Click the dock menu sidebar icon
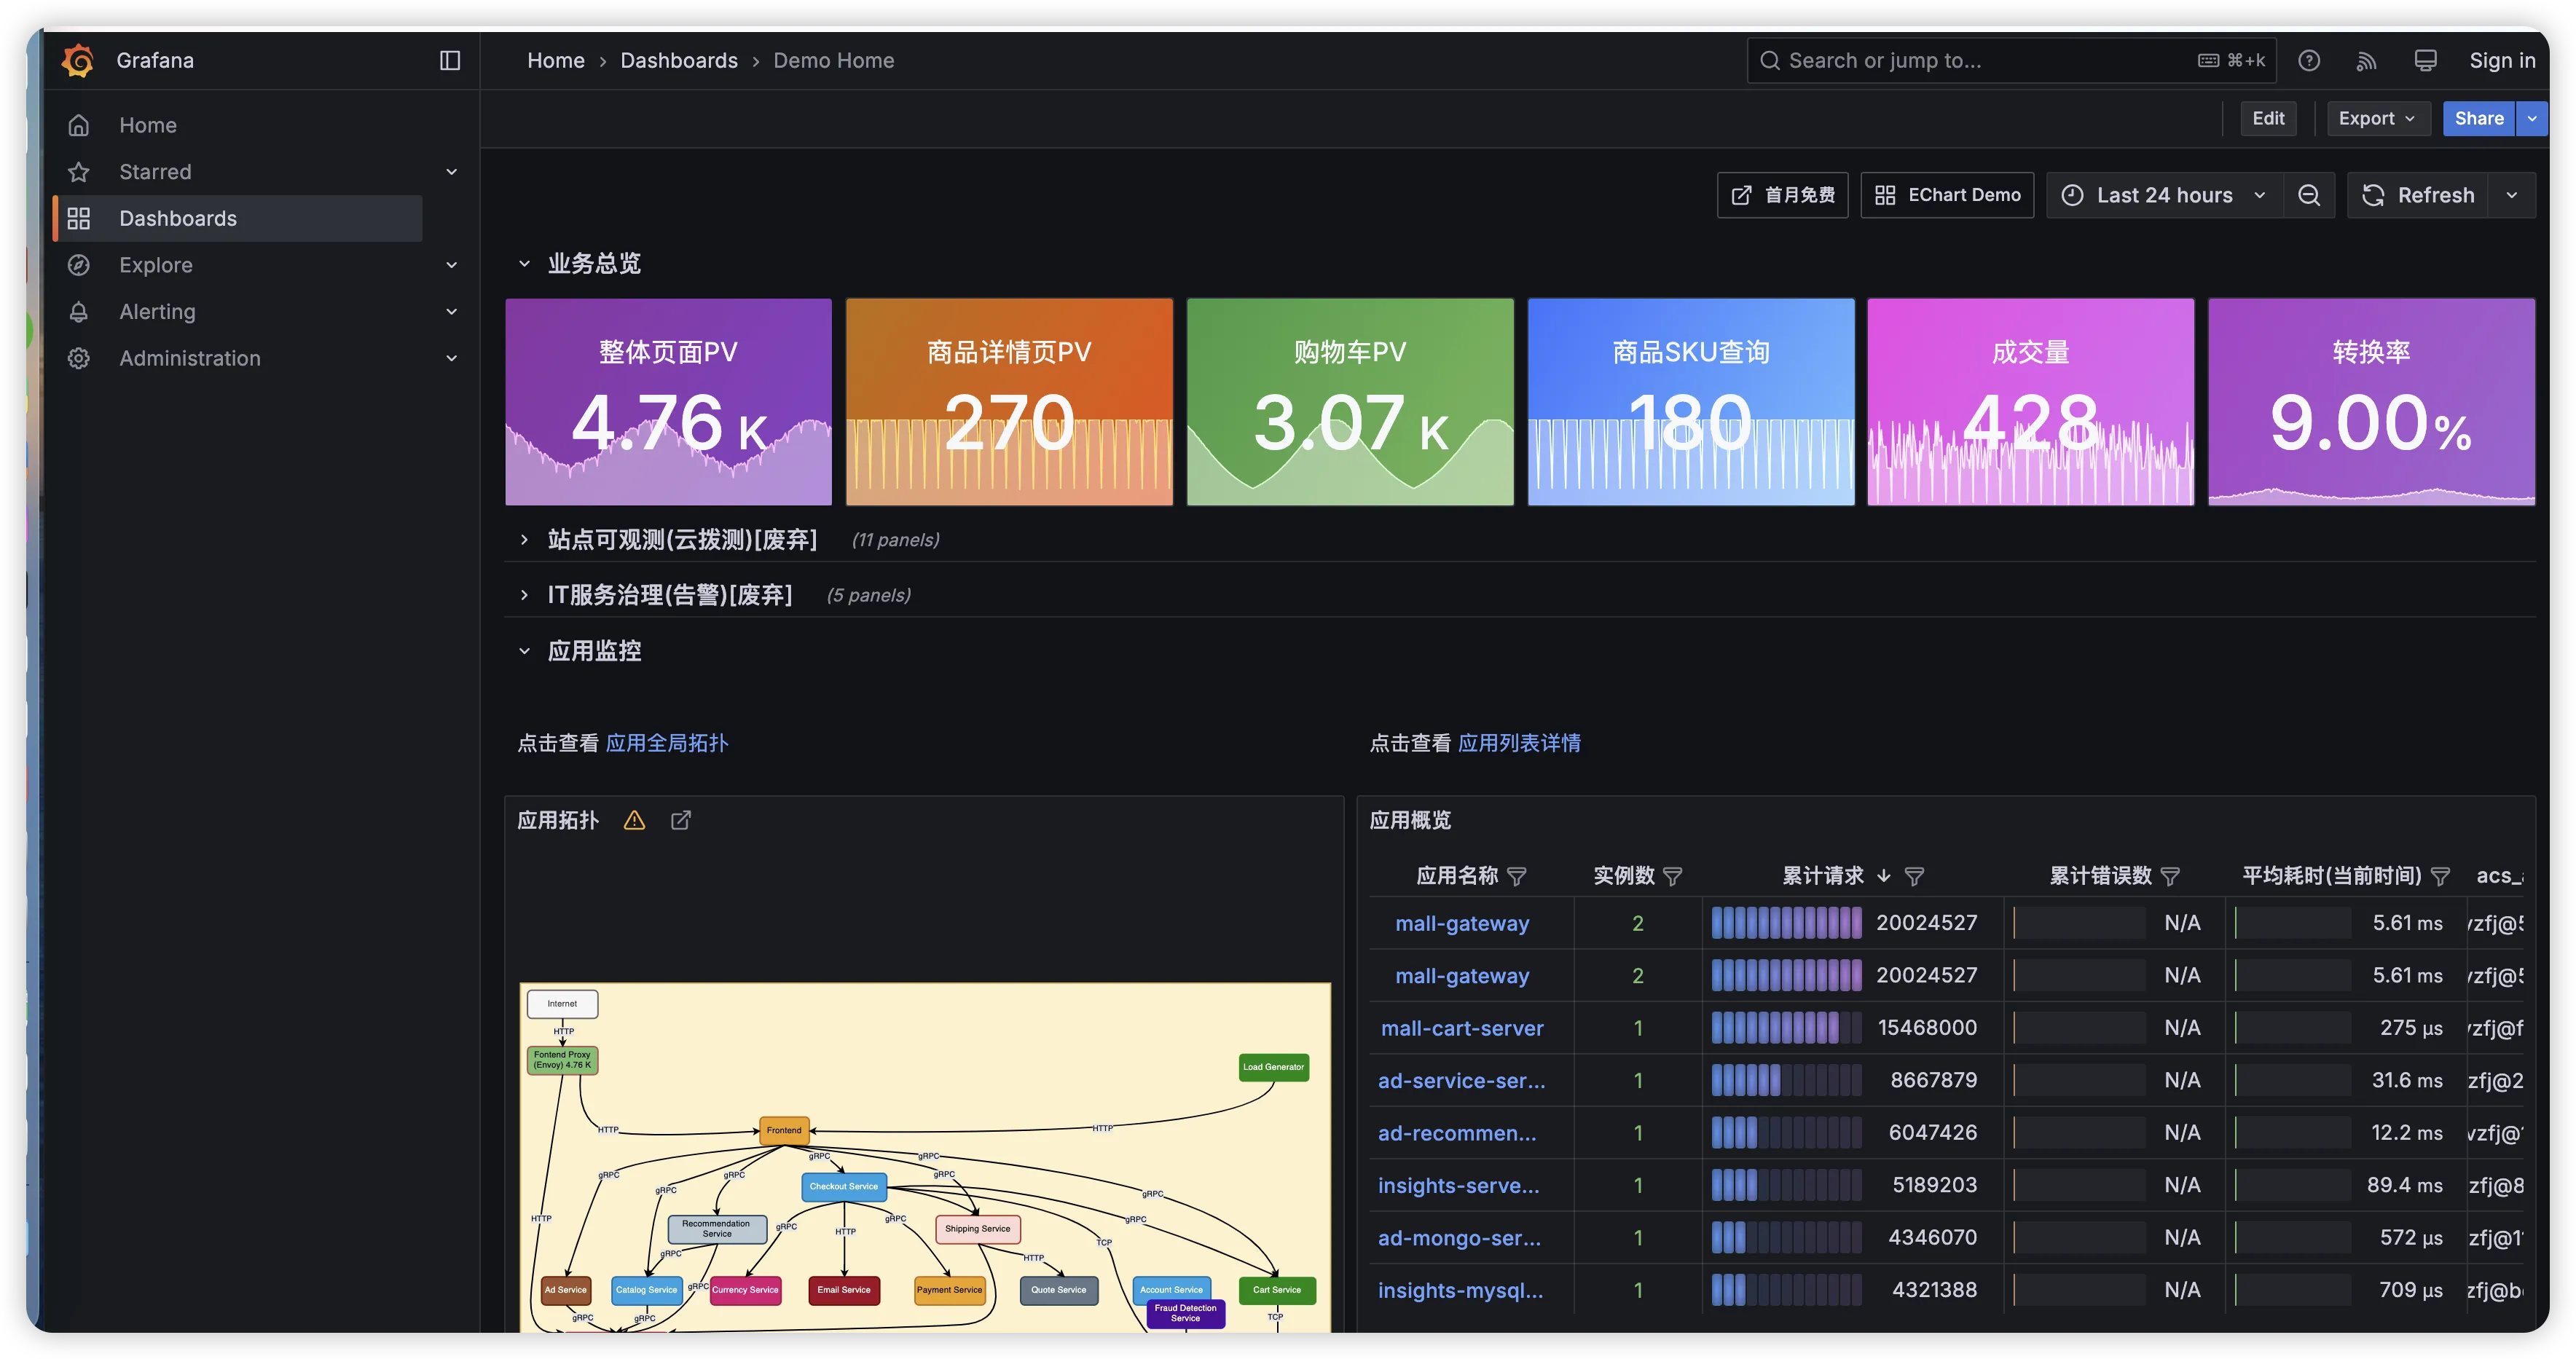2576x1359 pixels. pos(450,60)
